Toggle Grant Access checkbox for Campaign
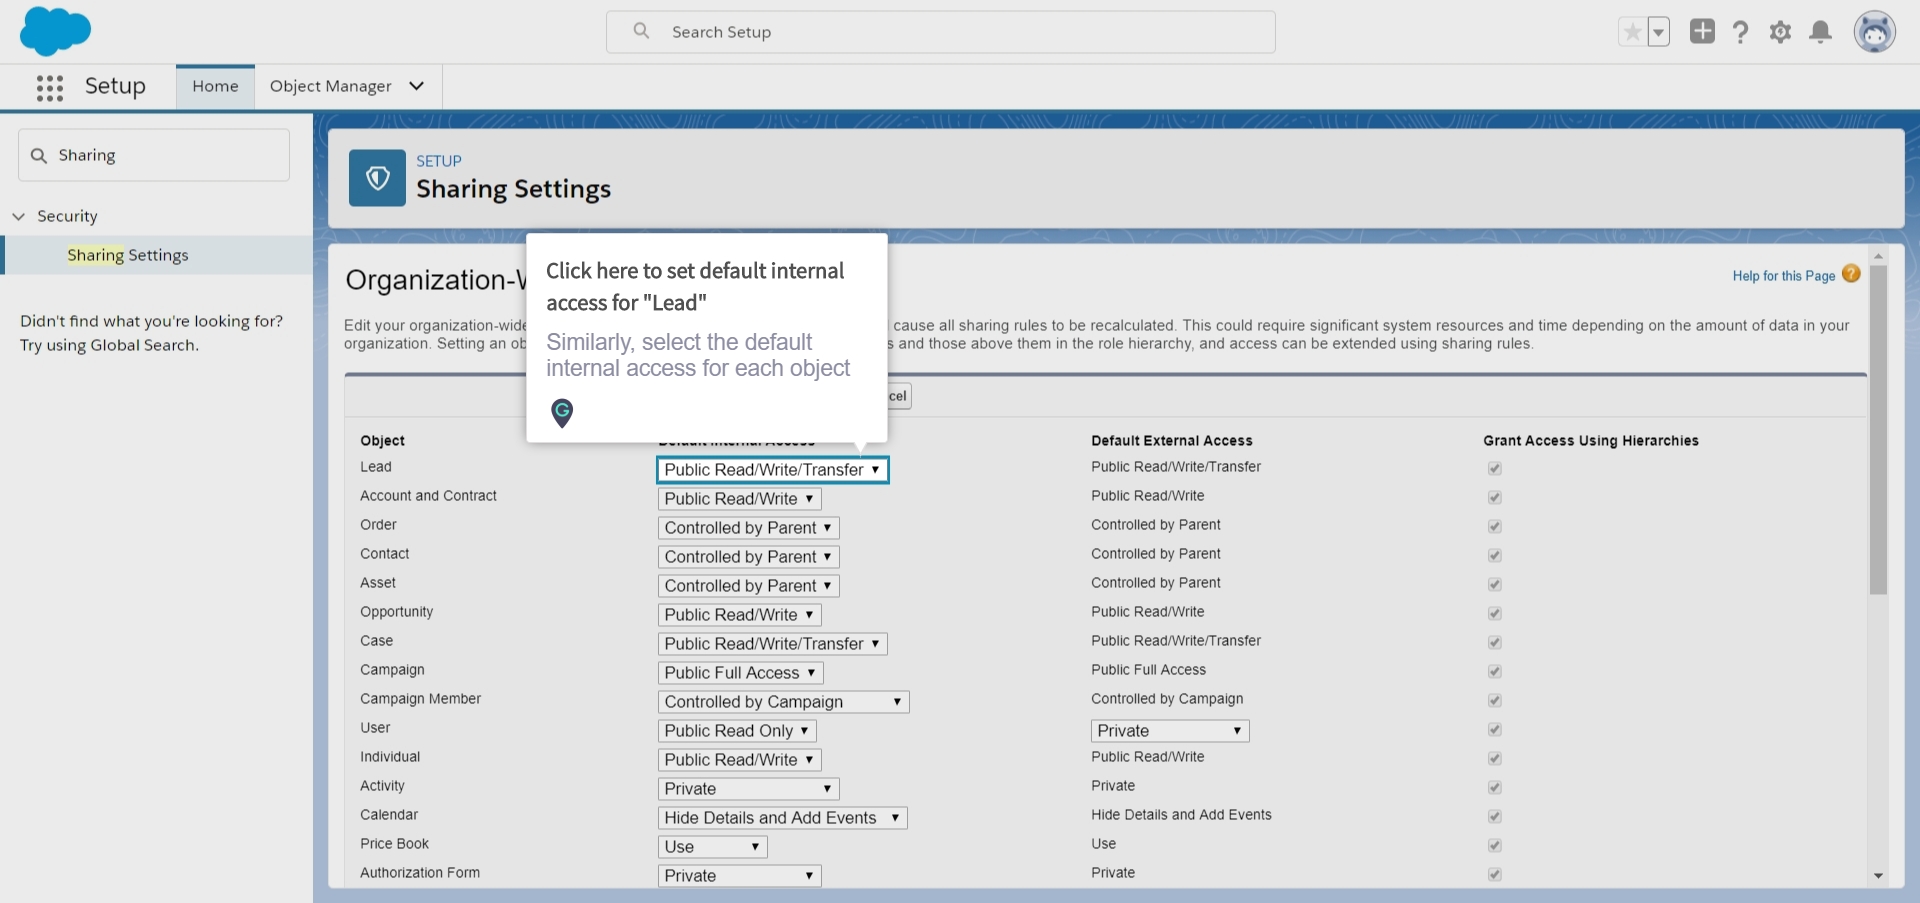Viewport: 1920px width, 903px height. coord(1494,671)
